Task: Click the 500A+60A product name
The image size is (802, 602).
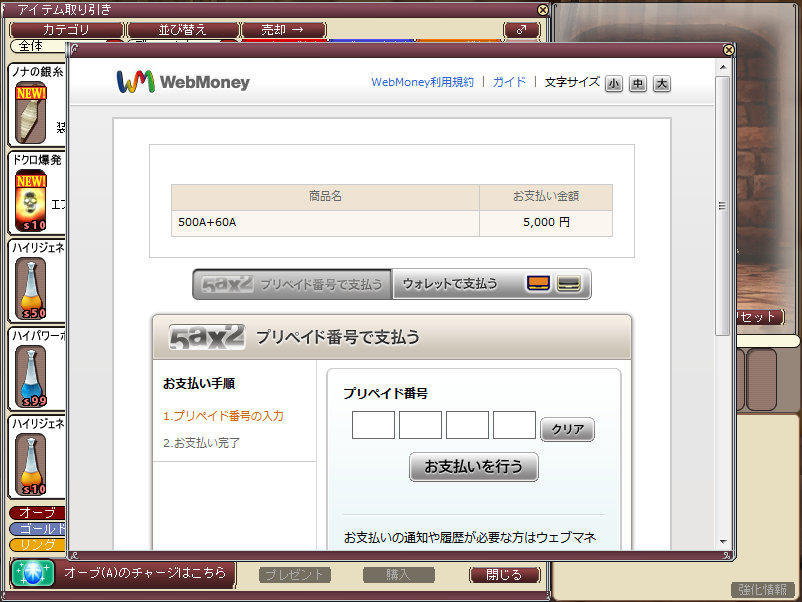Action: coord(207,223)
